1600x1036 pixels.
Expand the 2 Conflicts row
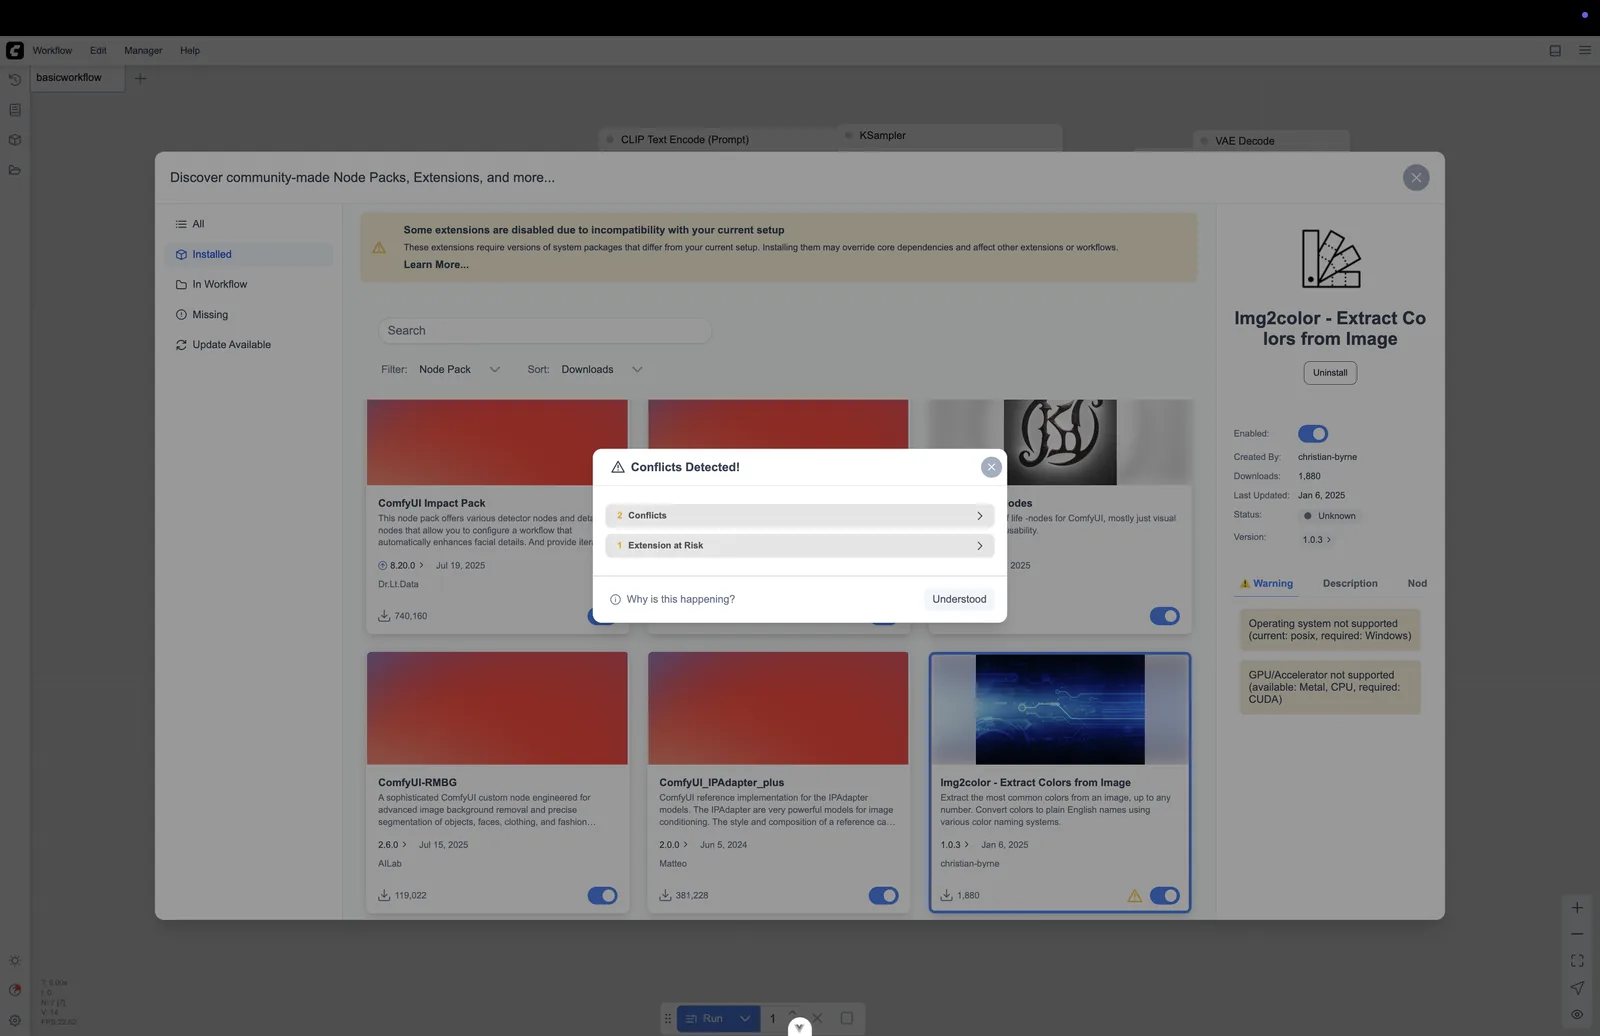799,516
